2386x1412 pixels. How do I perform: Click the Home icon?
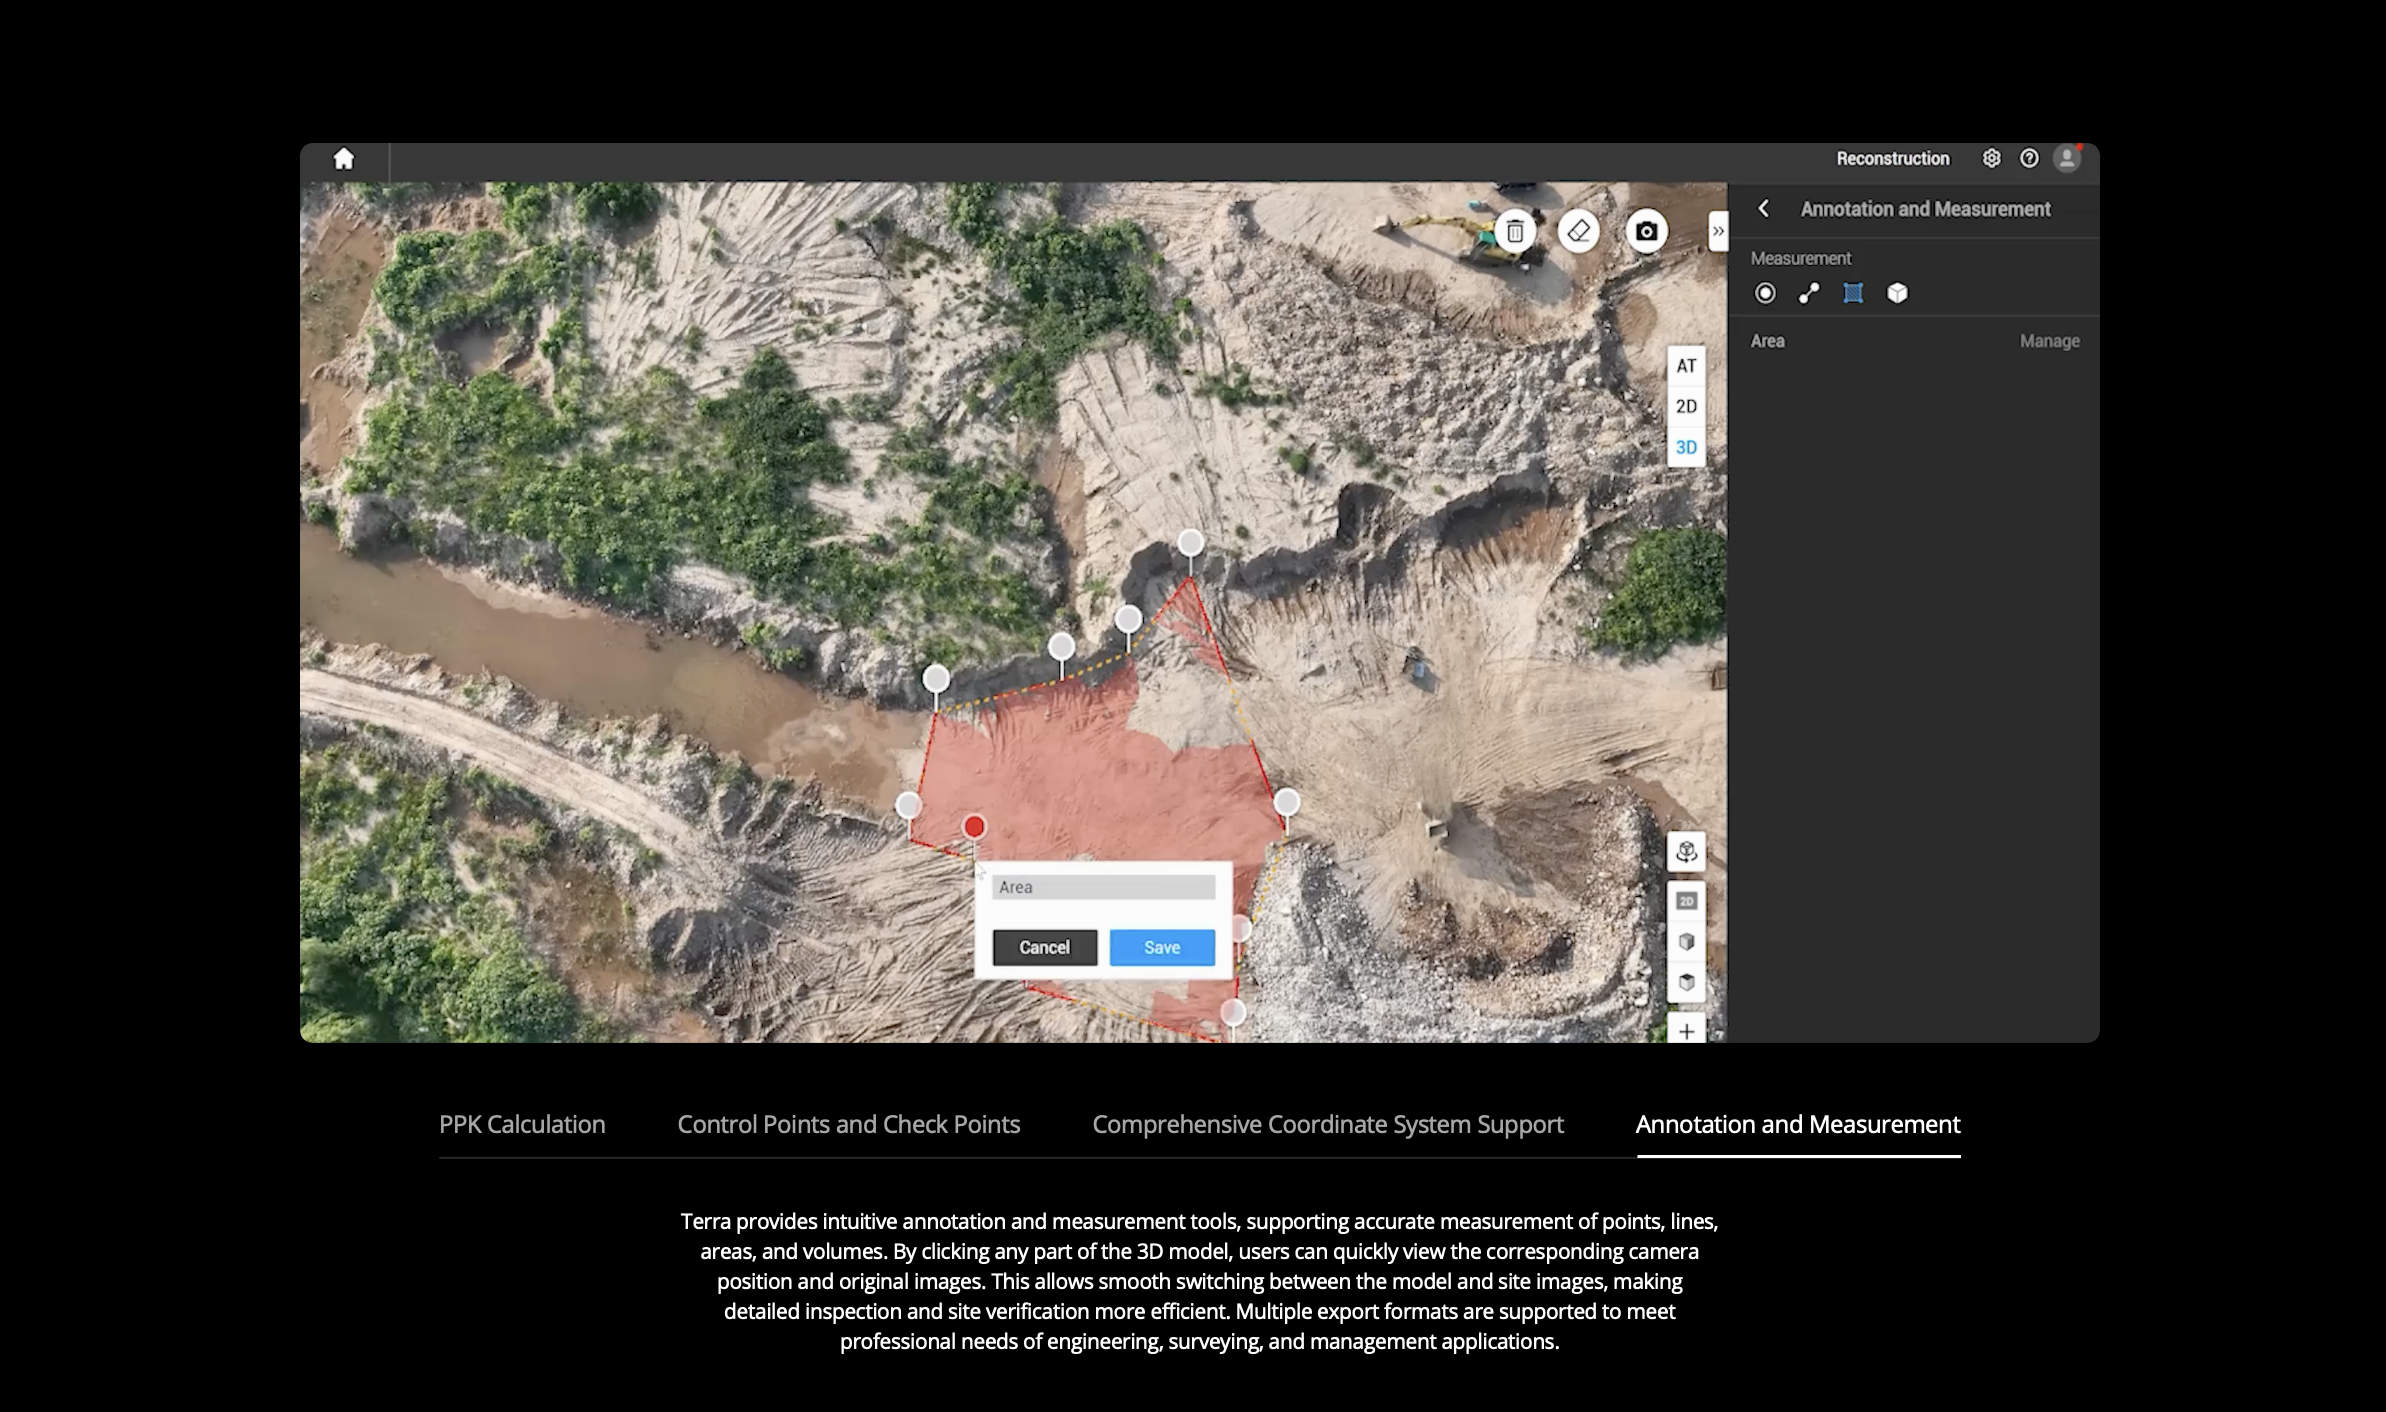[x=343, y=159]
